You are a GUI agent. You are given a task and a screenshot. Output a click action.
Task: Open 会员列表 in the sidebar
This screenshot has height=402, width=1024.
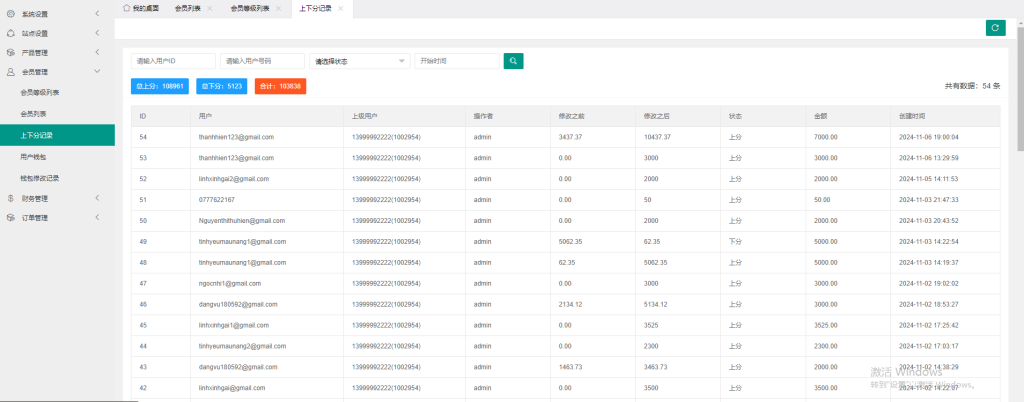click(x=34, y=114)
